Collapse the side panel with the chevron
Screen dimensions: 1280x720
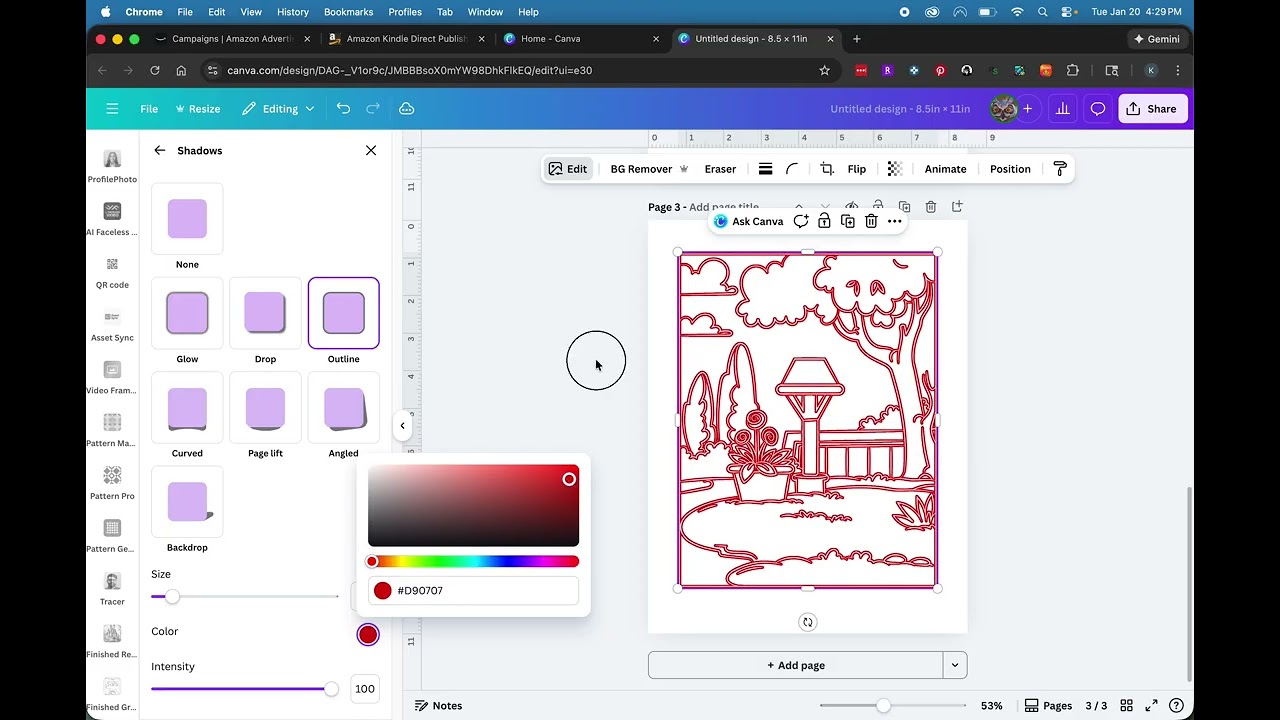tap(402, 426)
